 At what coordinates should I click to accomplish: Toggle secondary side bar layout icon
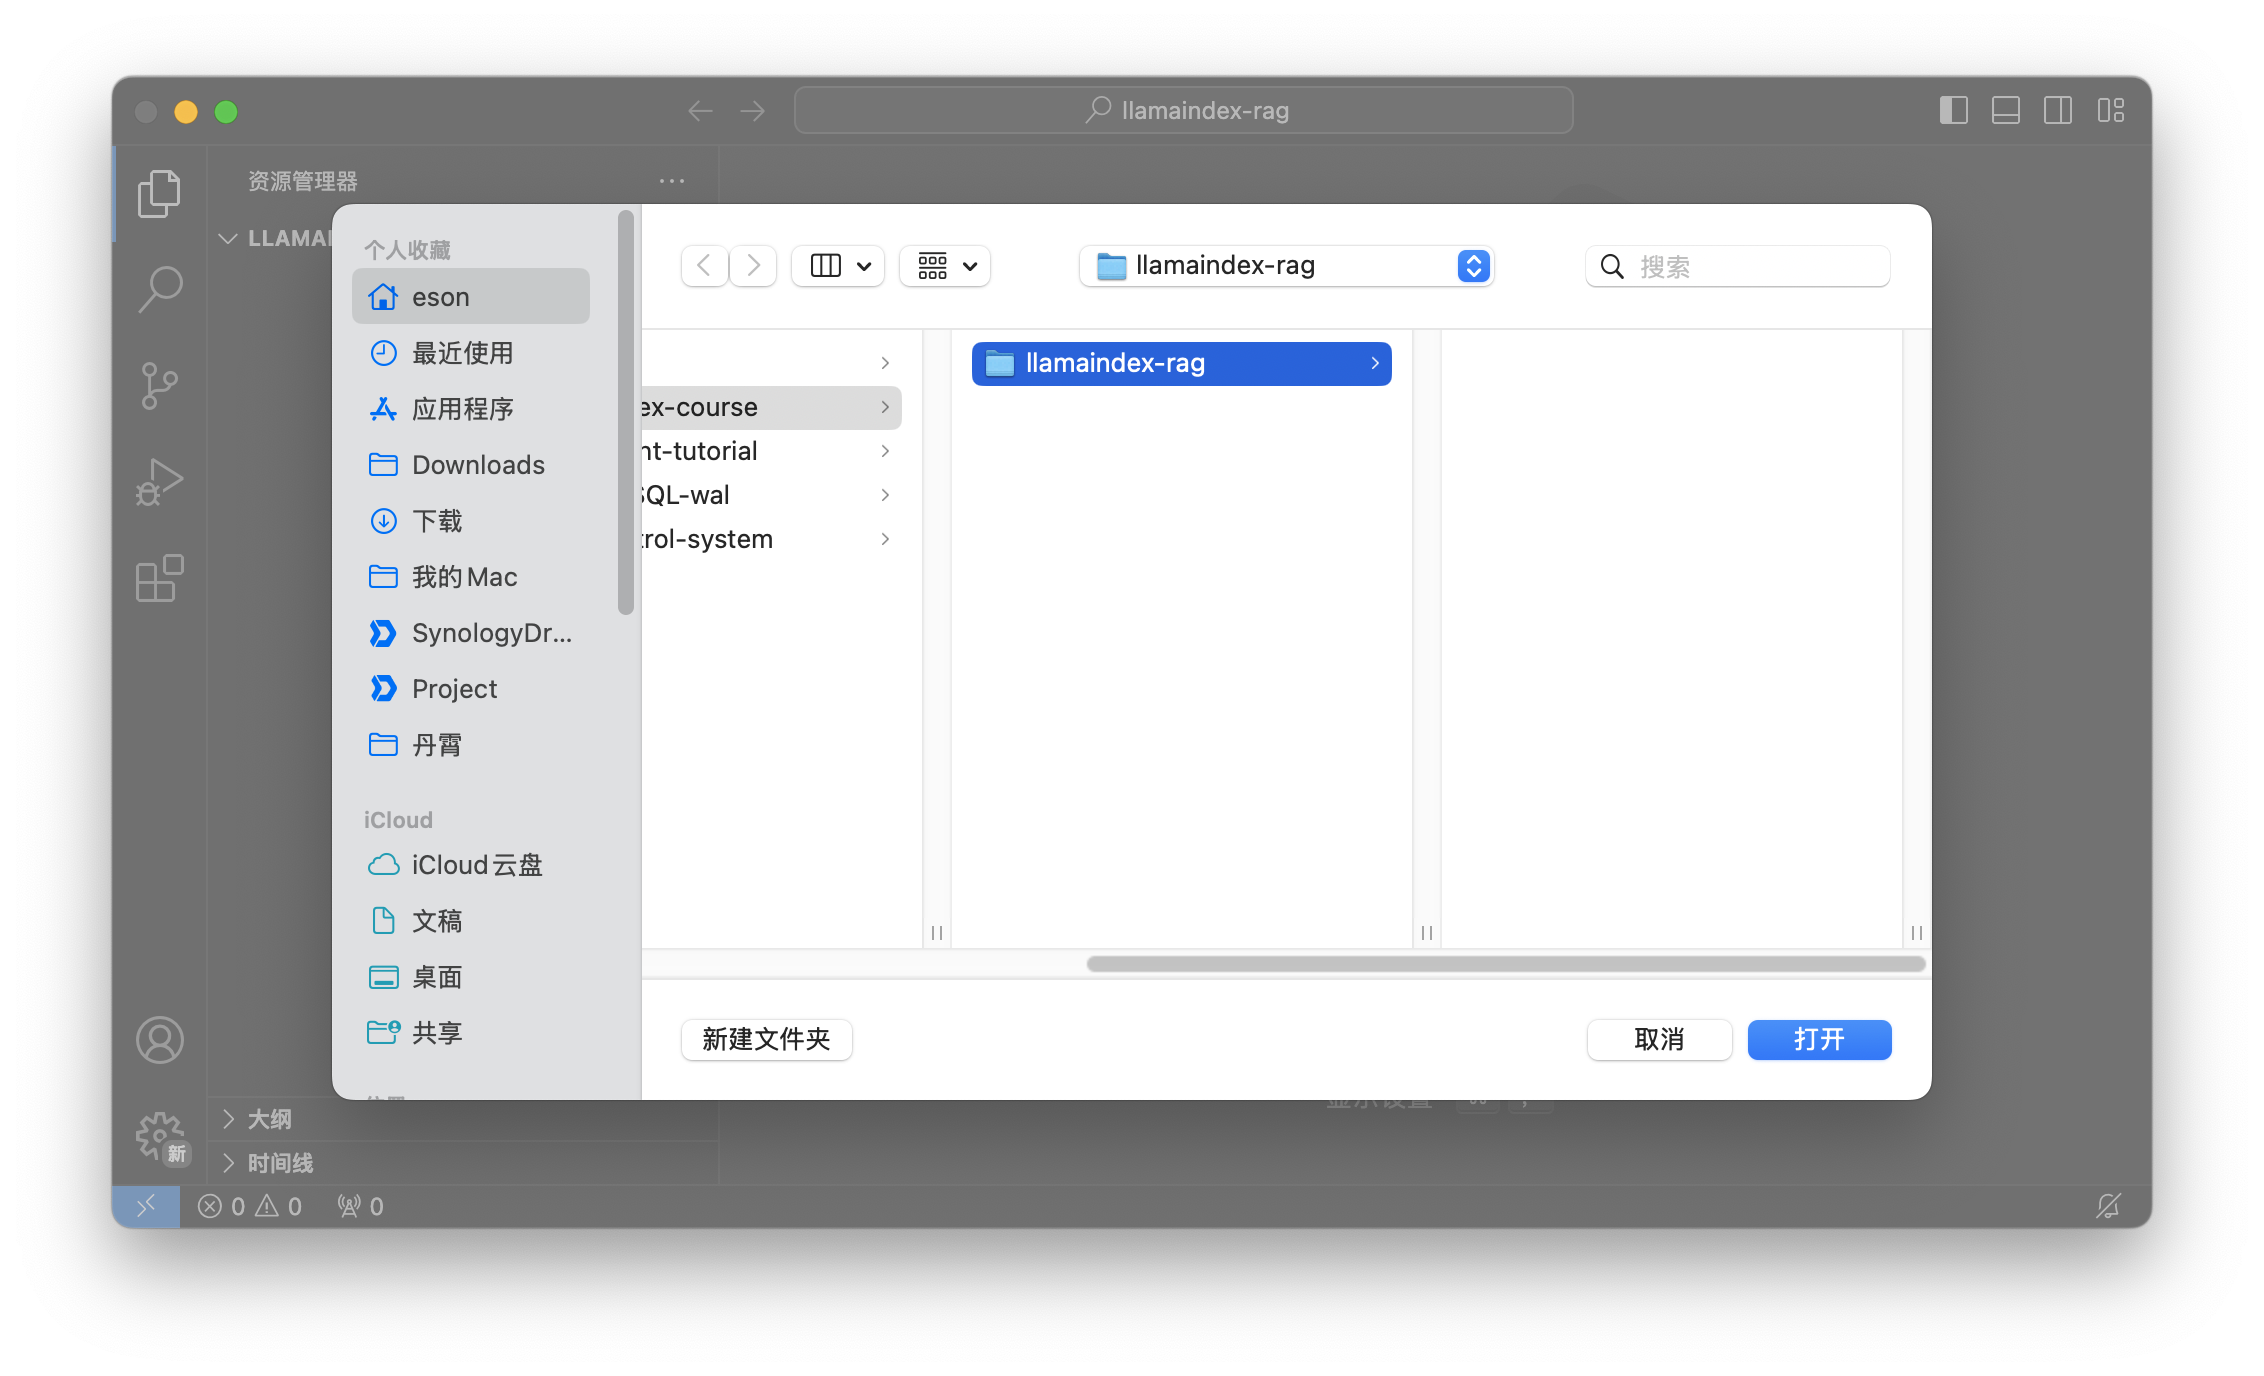[x=2057, y=110]
